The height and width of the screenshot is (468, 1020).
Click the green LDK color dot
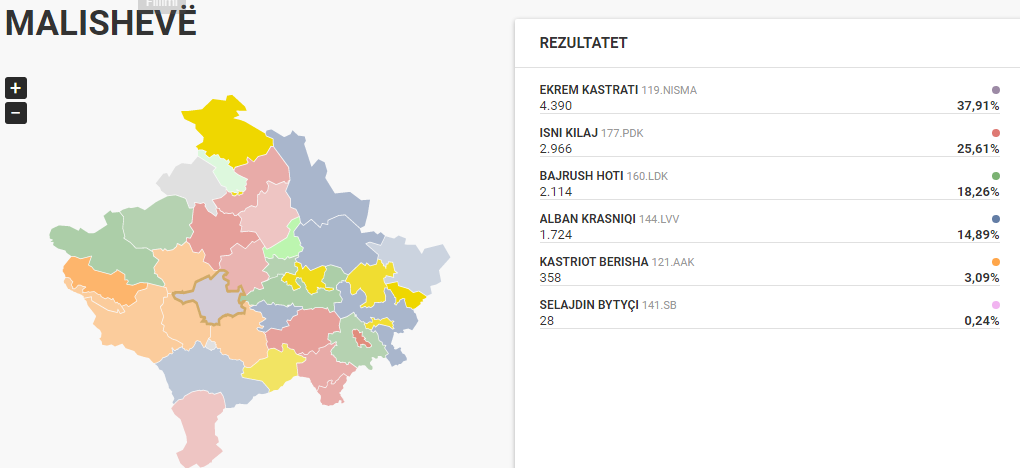coord(995,176)
